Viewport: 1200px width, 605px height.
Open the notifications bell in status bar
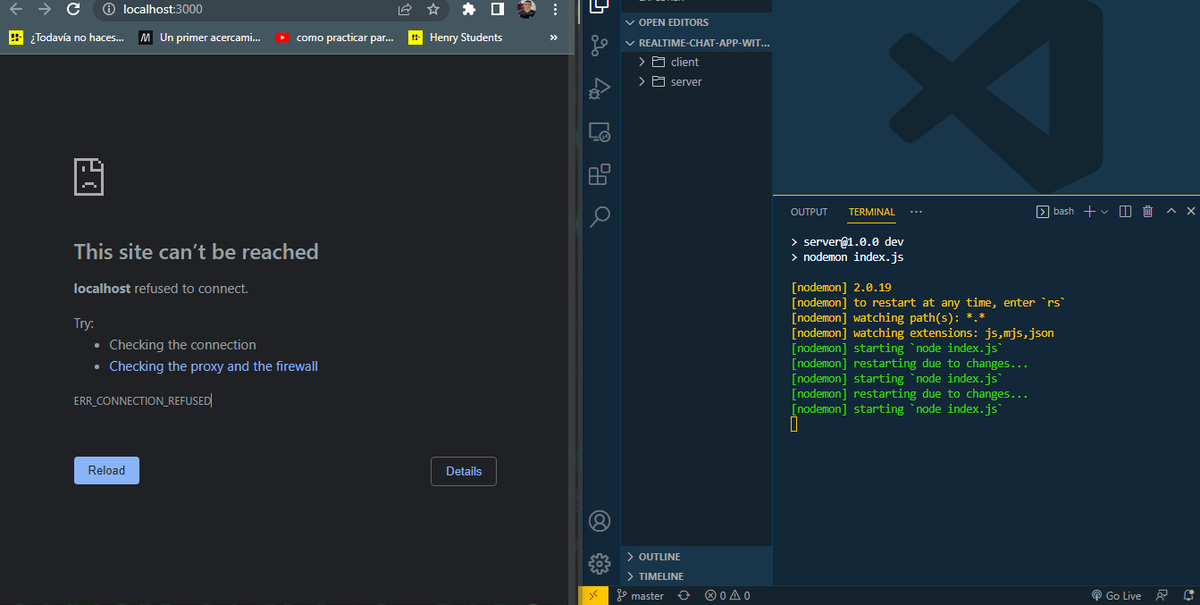pyautogui.click(x=1187, y=596)
